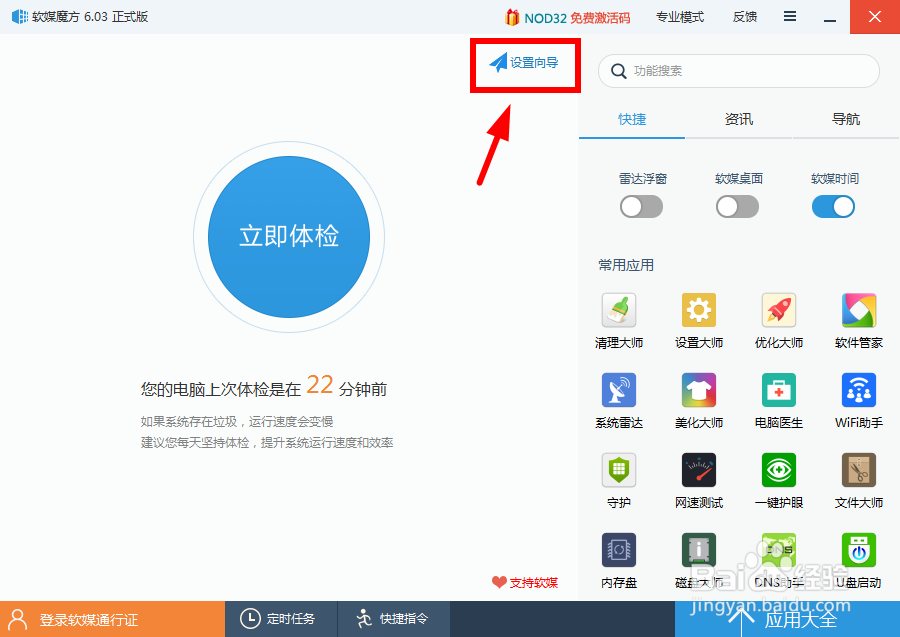Open the hamburger menu at top right
This screenshot has width=900, height=637.
pos(789,16)
